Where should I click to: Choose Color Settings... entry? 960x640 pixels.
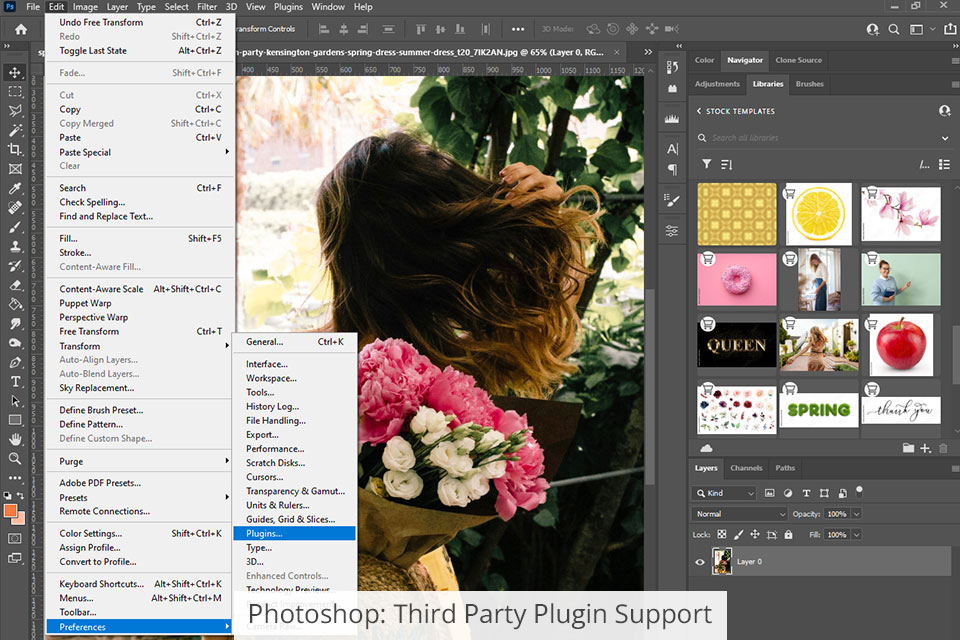[x=141, y=533]
